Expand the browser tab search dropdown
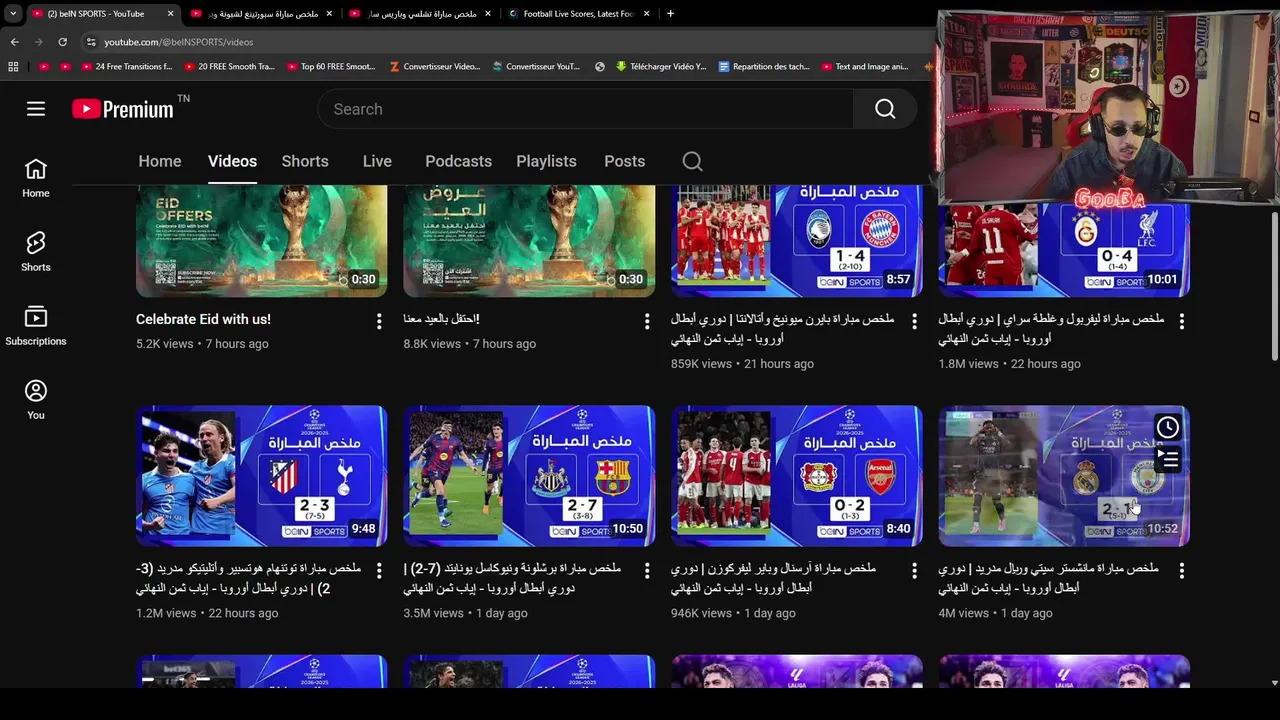This screenshot has height=720, width=1280. click(13, 14)
